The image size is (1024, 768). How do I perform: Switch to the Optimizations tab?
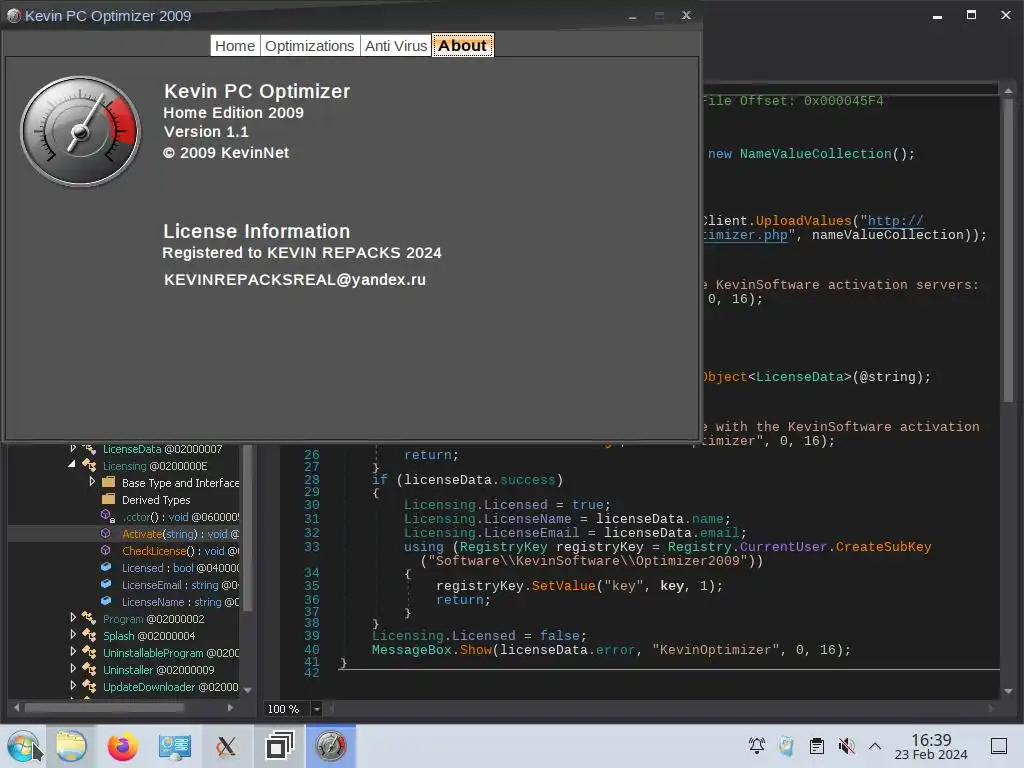point(310,46)
